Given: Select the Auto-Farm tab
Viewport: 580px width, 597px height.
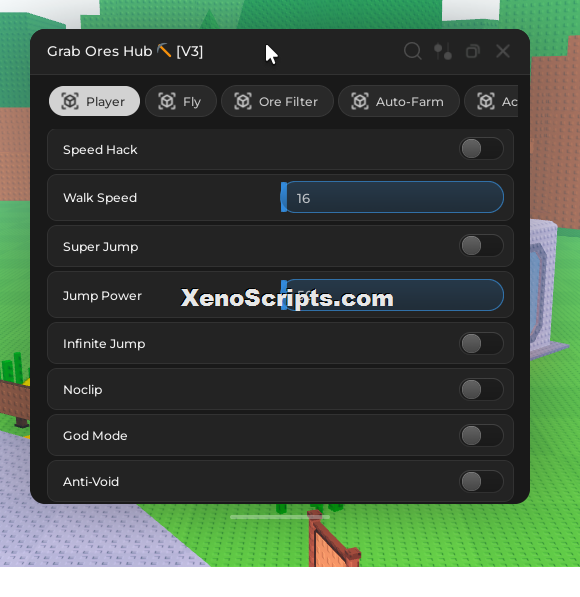Looking at the screenshot, I should [399, 101].
